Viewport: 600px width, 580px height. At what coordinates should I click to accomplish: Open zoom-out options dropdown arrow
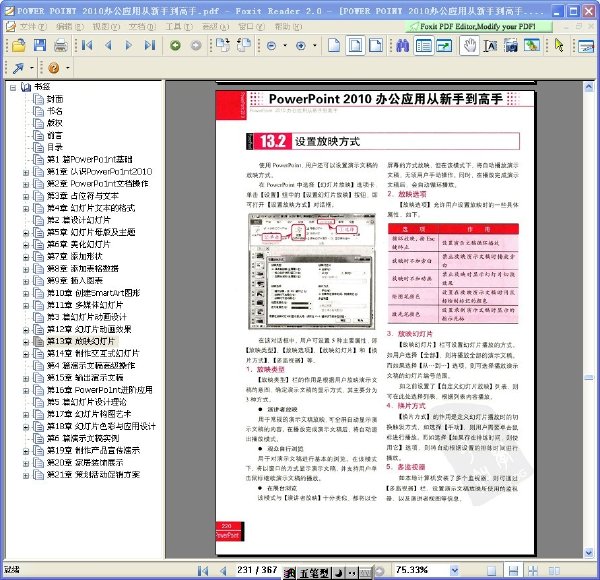[x=285, y=46]
